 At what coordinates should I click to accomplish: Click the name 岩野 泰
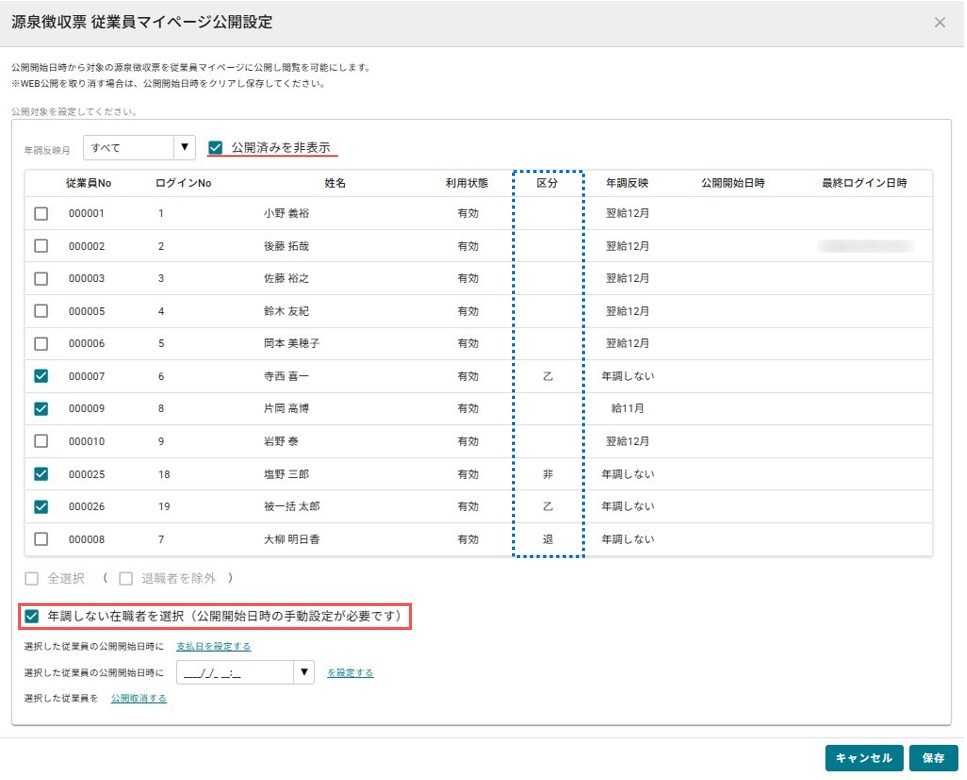pyautogui.click(x=281, y=441)
